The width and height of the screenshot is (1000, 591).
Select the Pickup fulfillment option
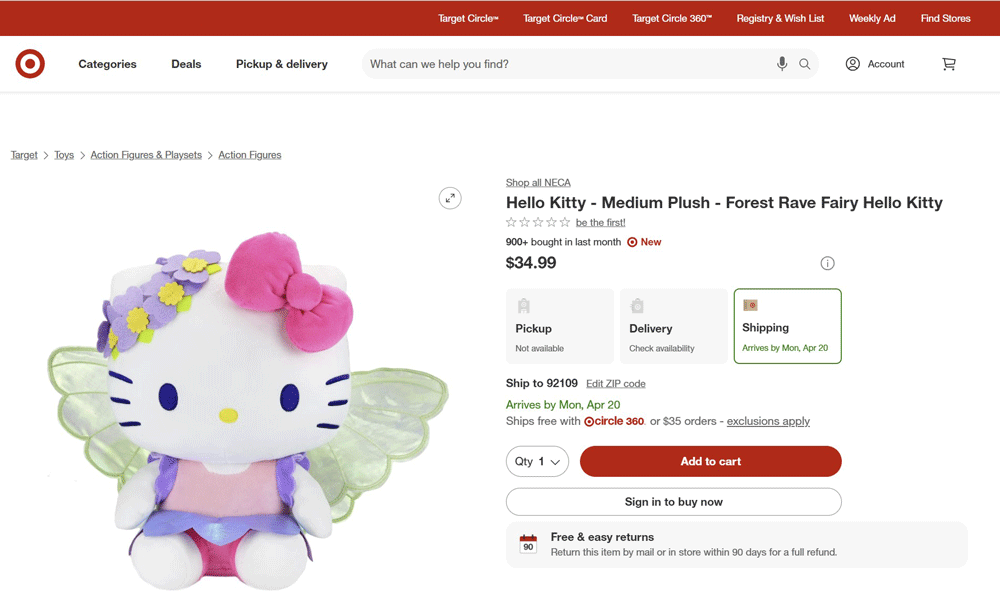[560, 326]
